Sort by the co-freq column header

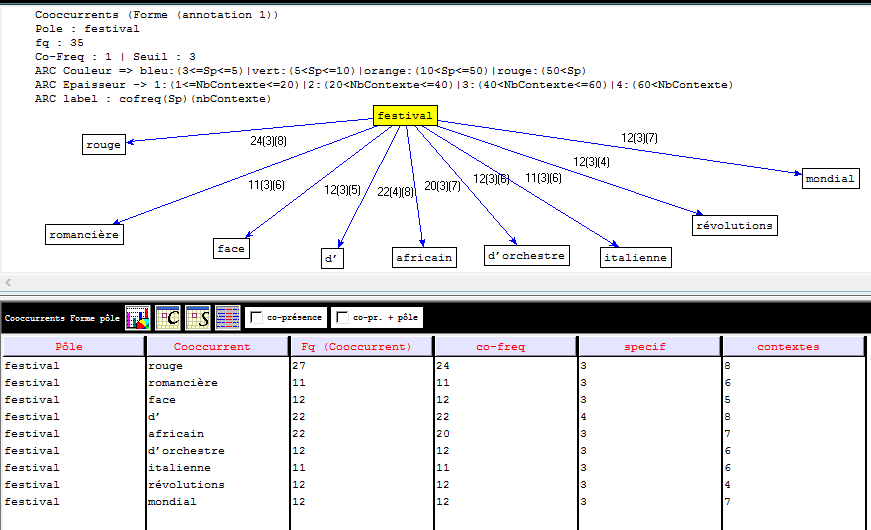pos(505,347)
